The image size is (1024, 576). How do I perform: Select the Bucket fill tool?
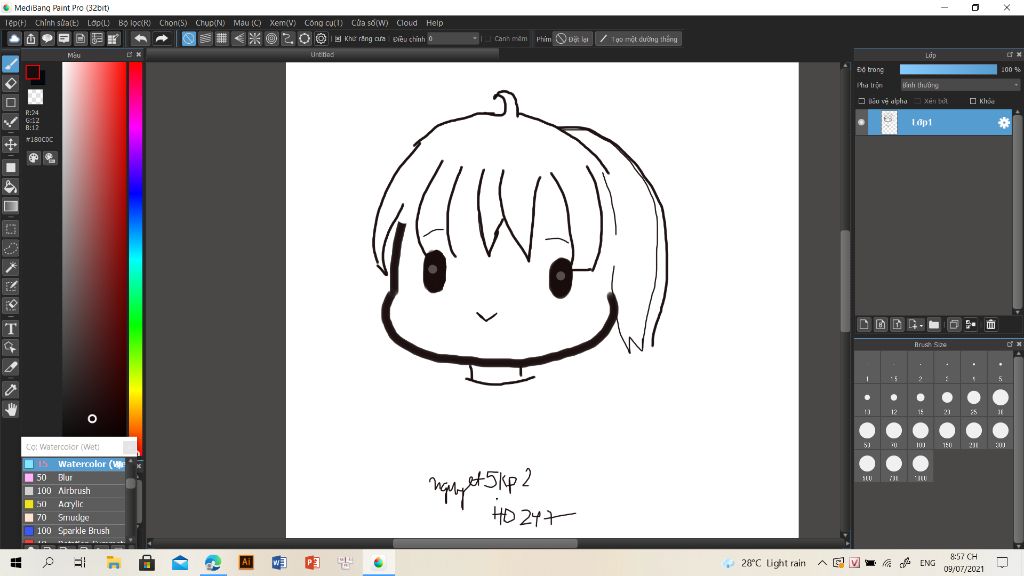(10, 187)
